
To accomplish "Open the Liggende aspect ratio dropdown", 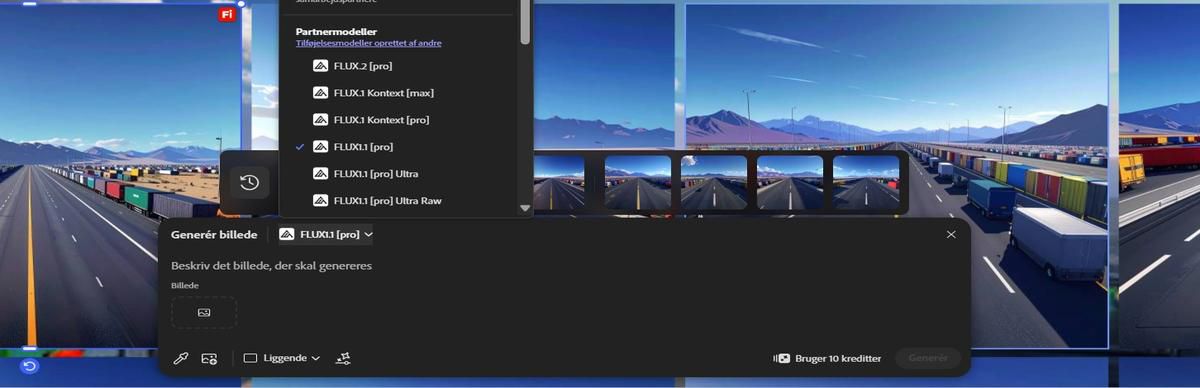I will [x=282, y=358].
